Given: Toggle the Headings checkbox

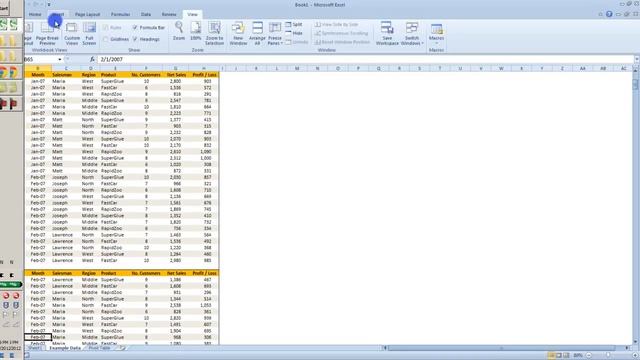Looking at the screenshot, I should (135, 39).
